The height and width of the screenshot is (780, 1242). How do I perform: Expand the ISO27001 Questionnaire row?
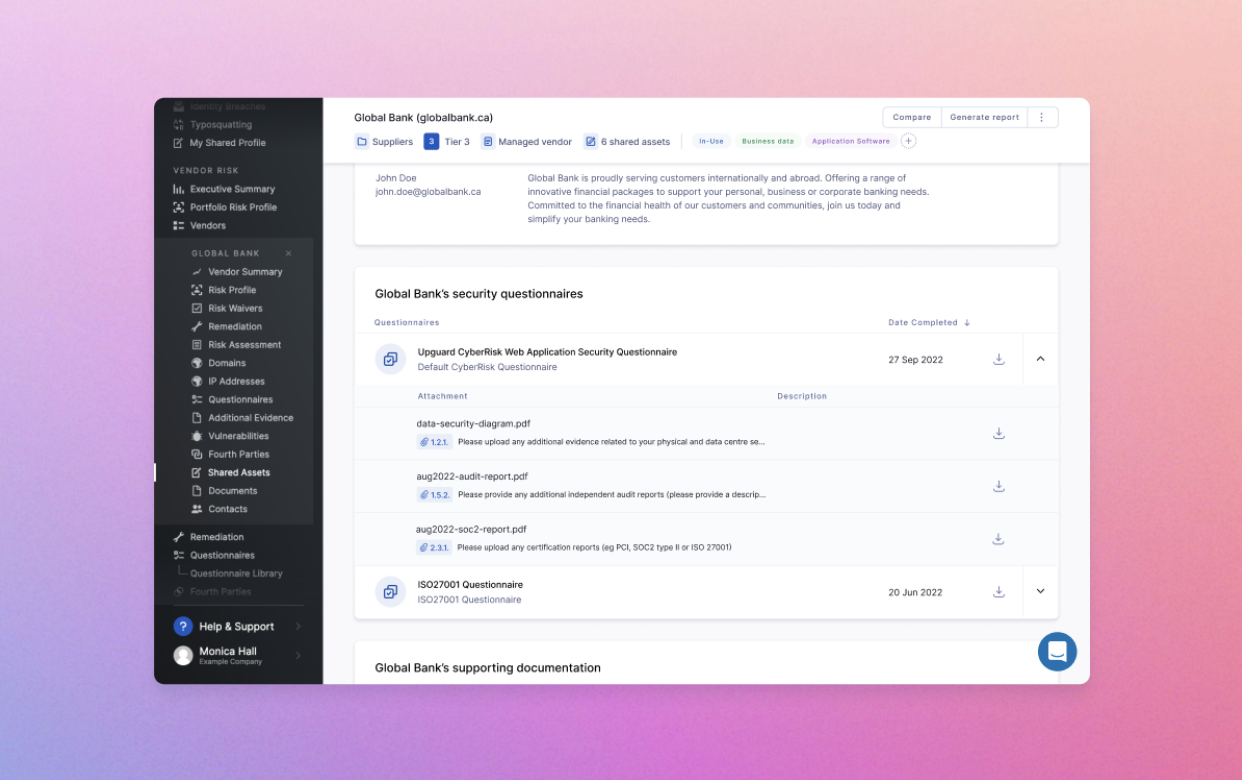(x=1040, y=592)
